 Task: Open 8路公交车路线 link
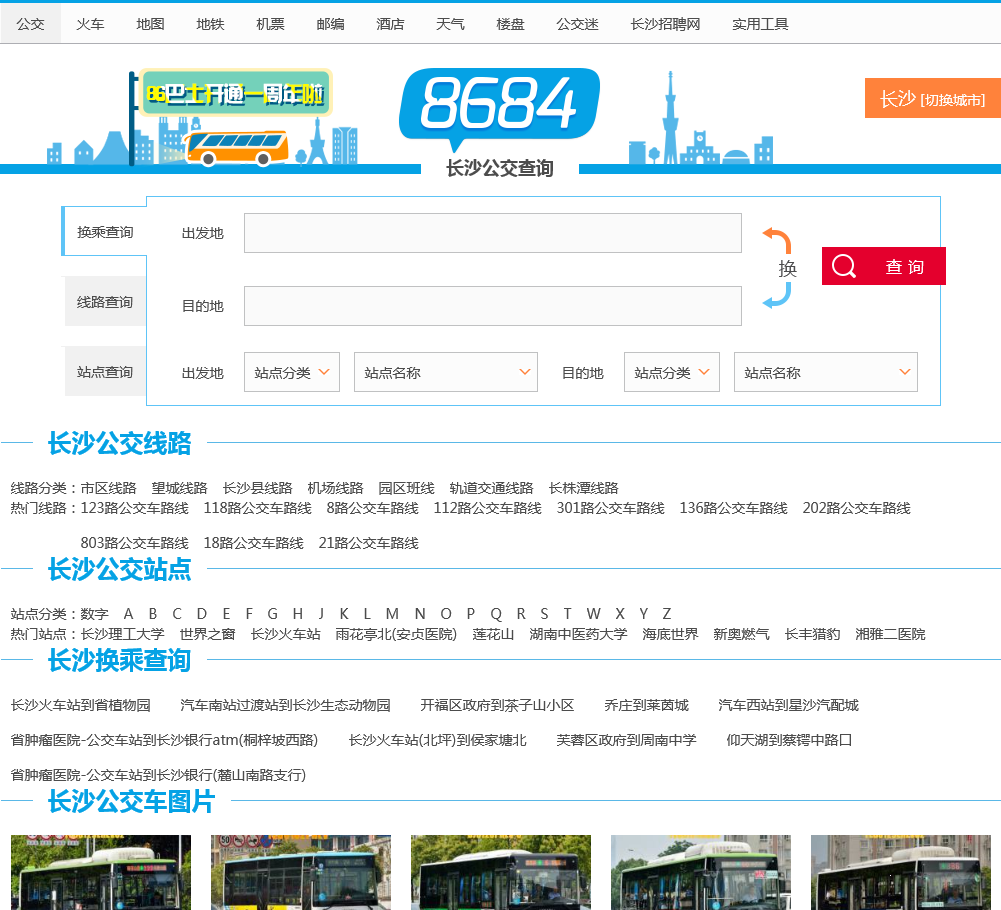(x=373, y=508)
